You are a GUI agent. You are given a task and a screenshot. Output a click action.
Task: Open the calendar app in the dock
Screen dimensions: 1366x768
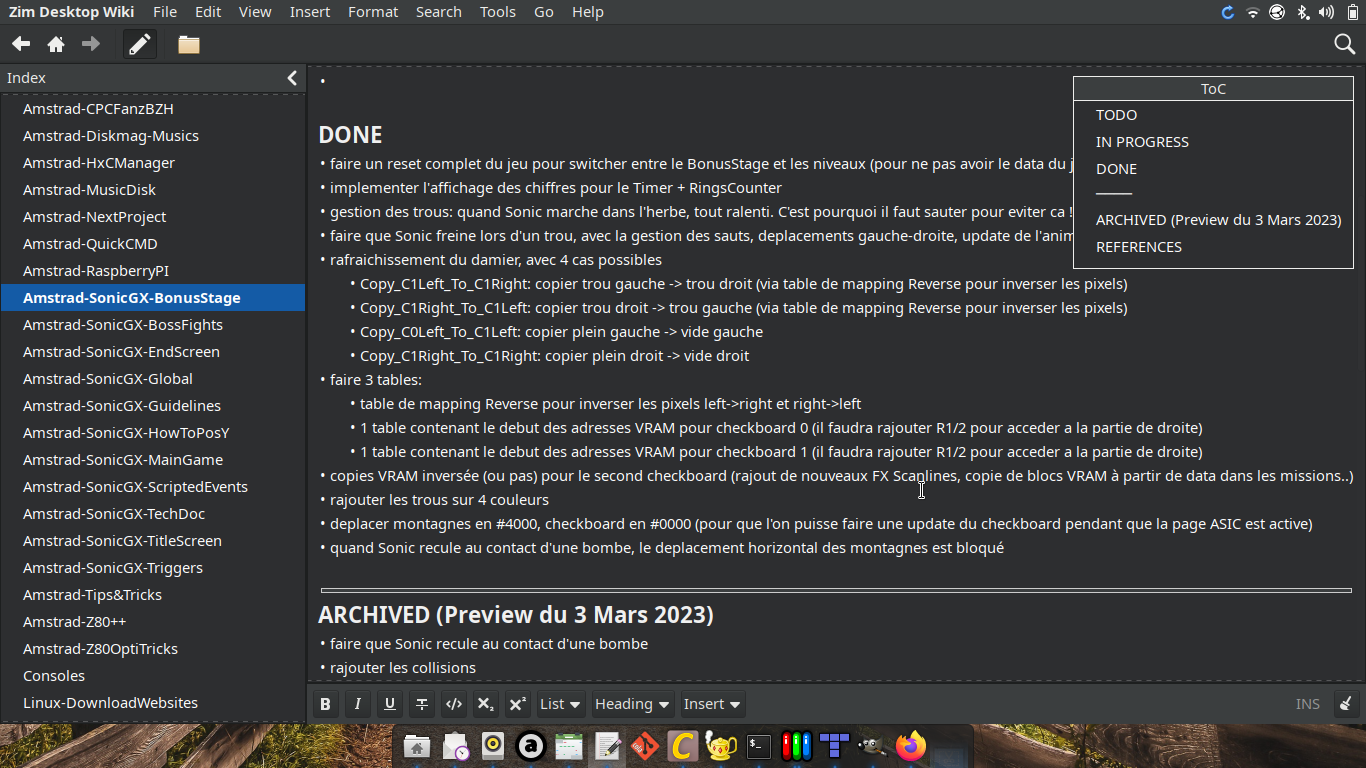pos(569,746)
